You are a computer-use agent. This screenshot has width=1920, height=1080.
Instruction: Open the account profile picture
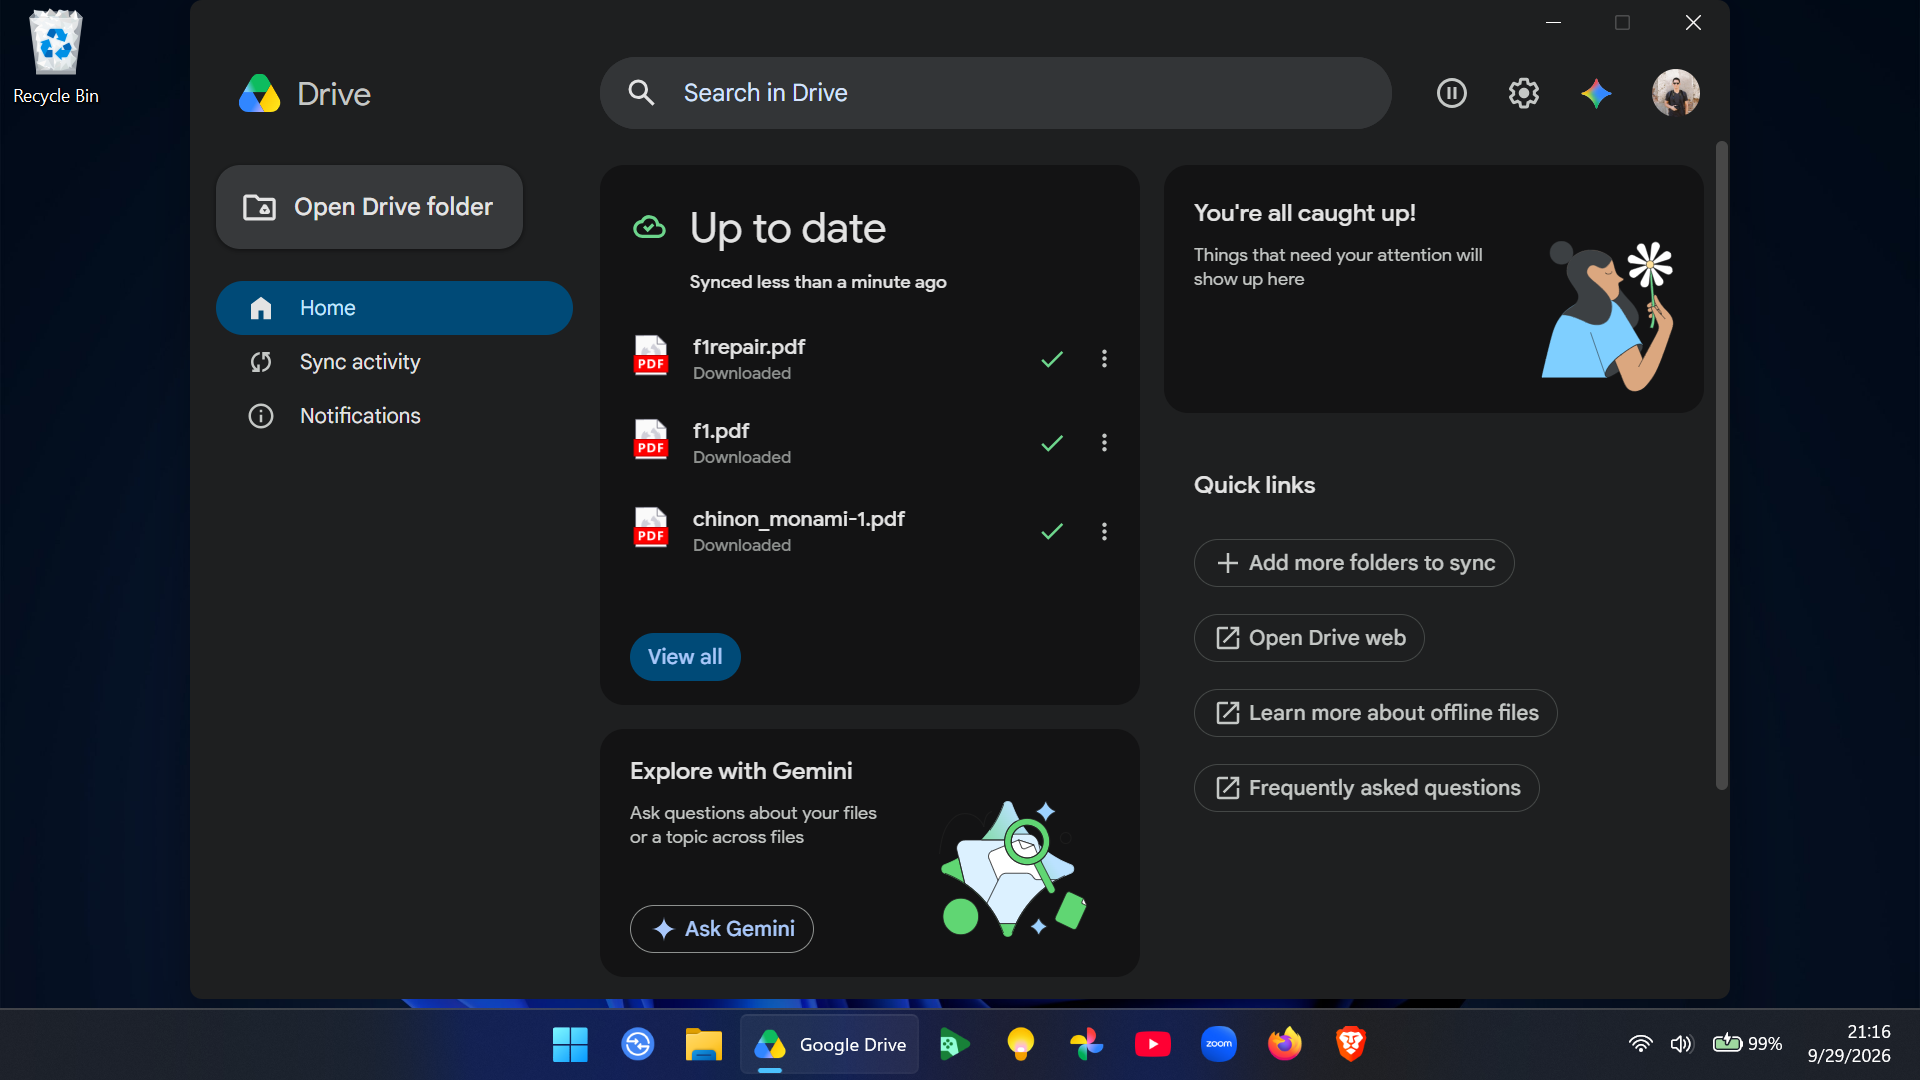1675,93
